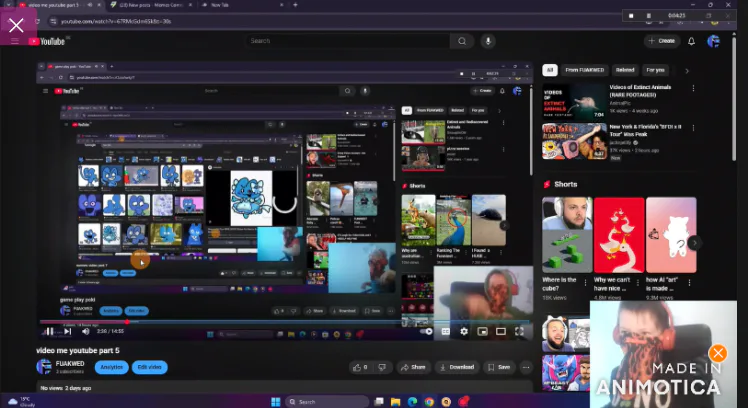Image resolution: width=748 pixels, height=408 pixels.
Task: Open the account avatar menu at top right
Action: click(x=713, y=41)
